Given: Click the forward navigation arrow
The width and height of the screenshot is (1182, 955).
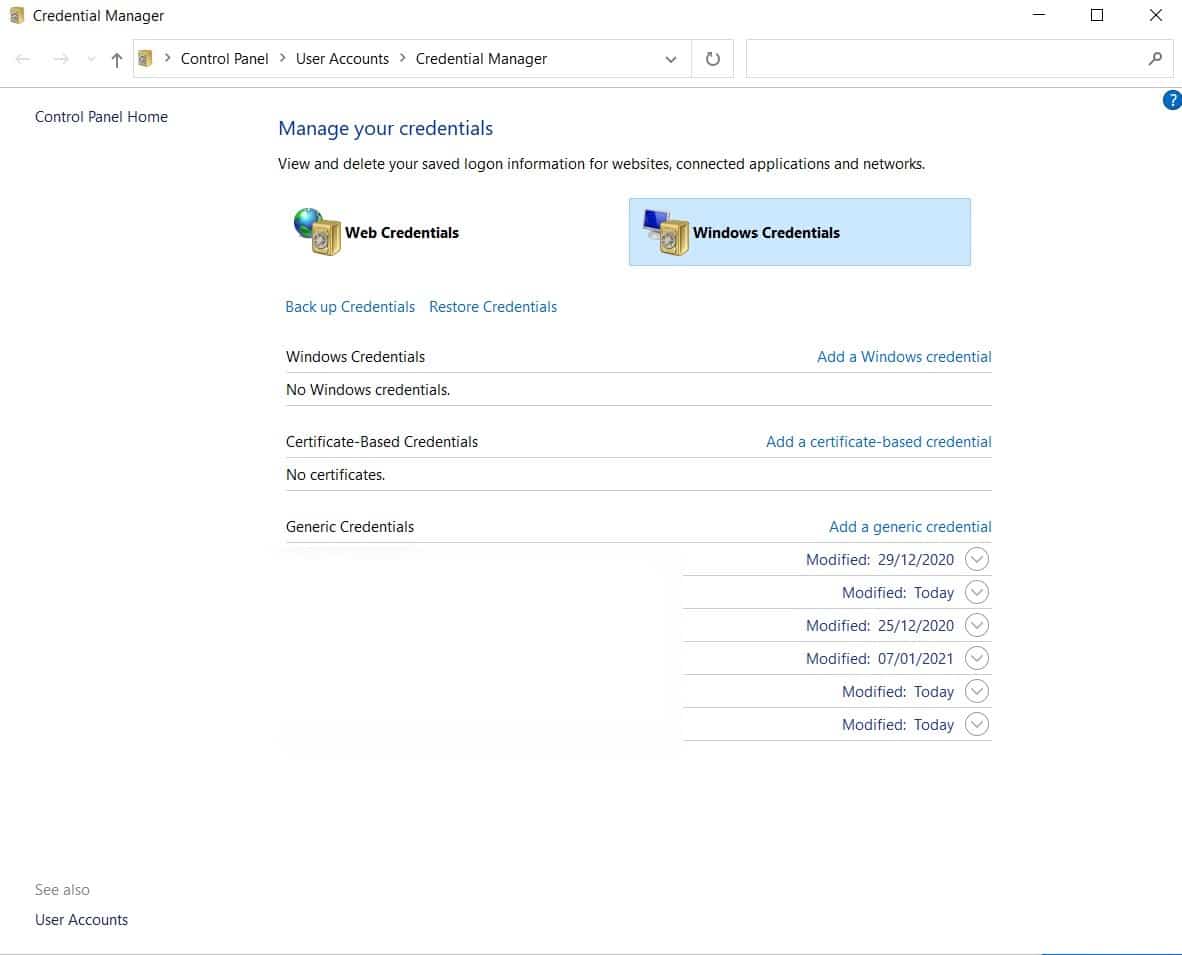Looking at the screenshot, I should [x=60, y=58].
